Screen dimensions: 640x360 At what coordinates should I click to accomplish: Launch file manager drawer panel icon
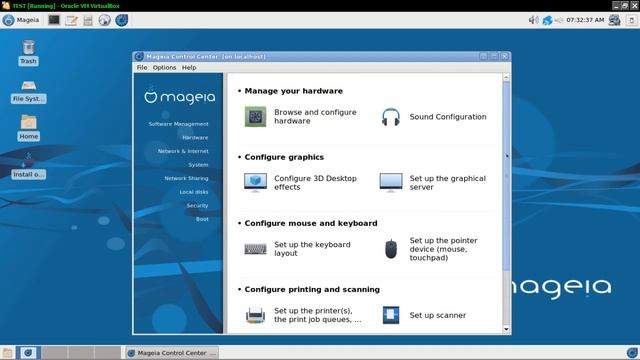(88, 20)
